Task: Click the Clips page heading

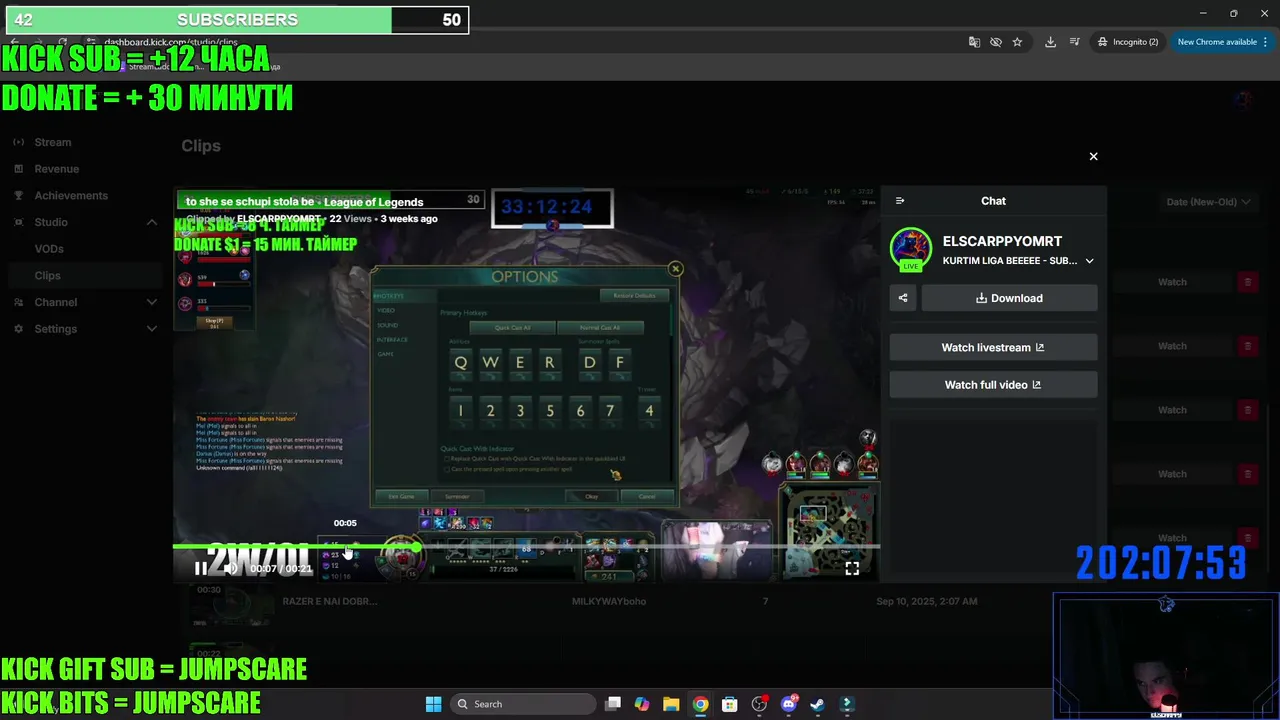Action: click(x=201, y=146)
